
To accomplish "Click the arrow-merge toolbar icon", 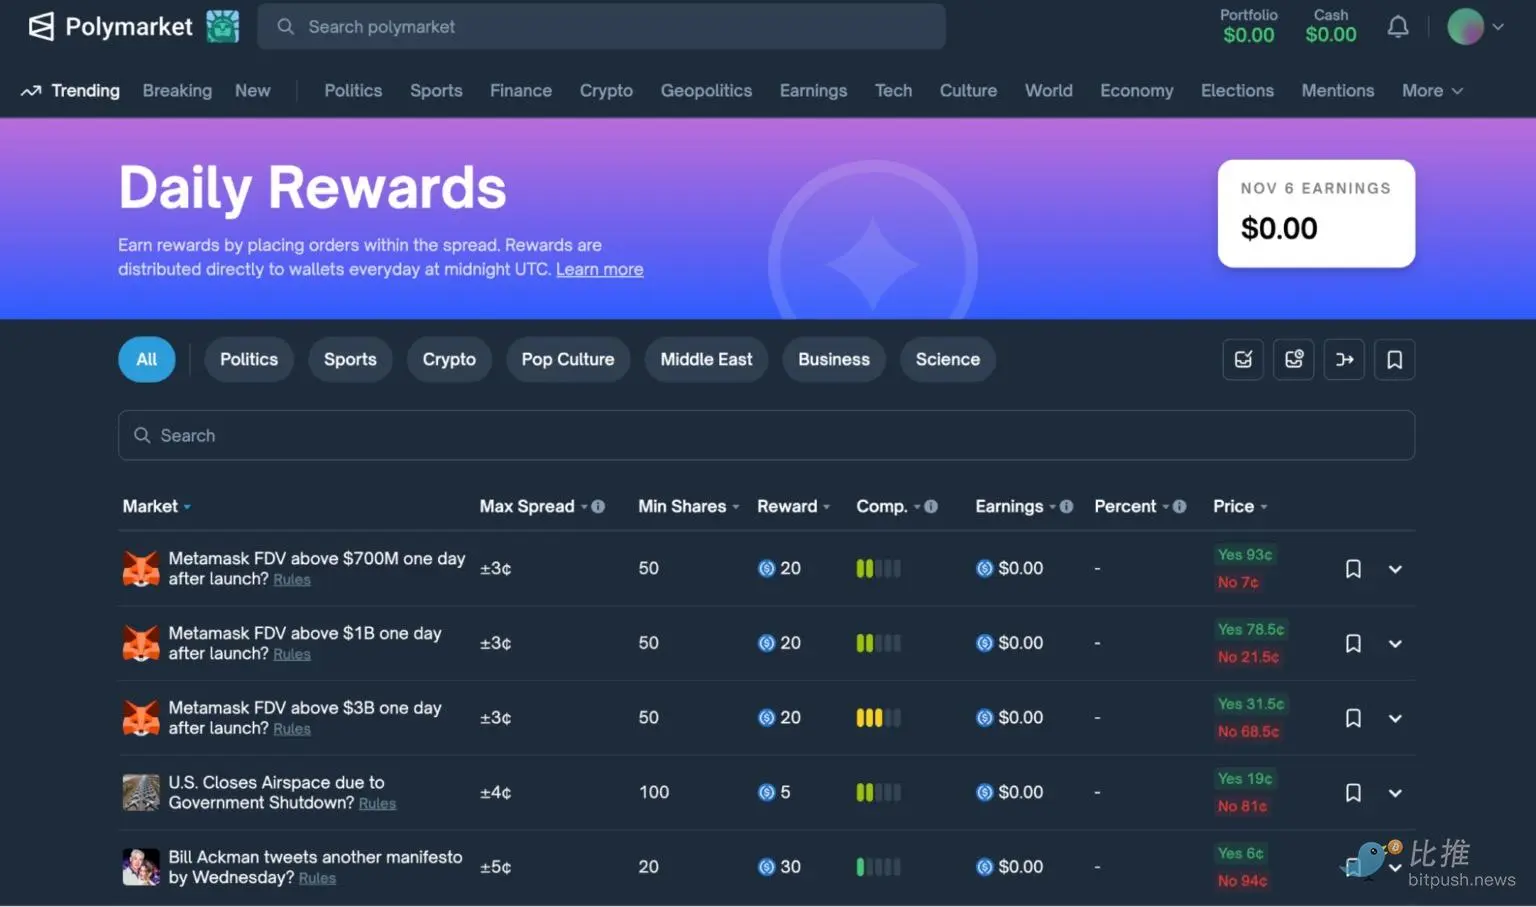I will tap(1344, 360).
